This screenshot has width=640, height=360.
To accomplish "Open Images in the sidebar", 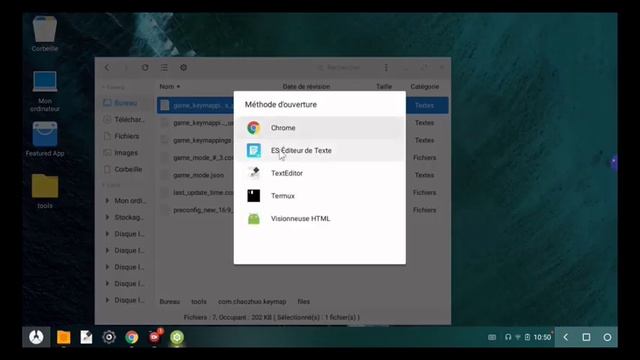I will (125, 153).
